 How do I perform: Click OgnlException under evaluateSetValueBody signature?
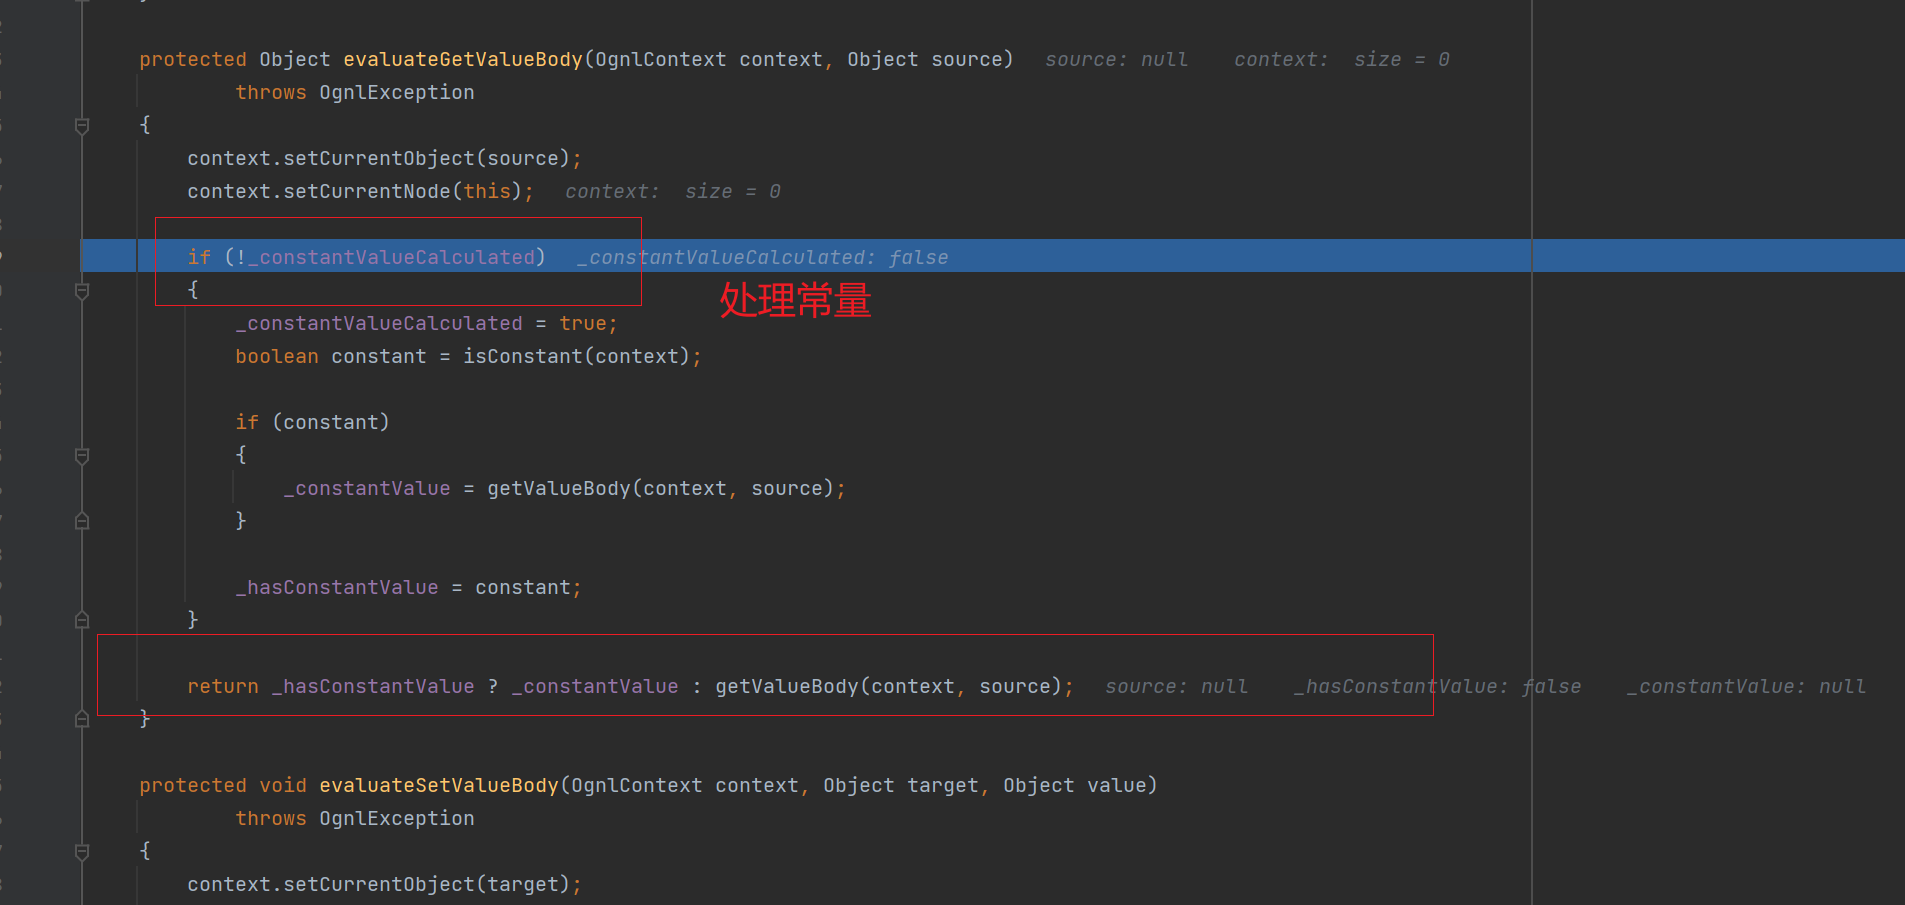(x=397, y=819)
